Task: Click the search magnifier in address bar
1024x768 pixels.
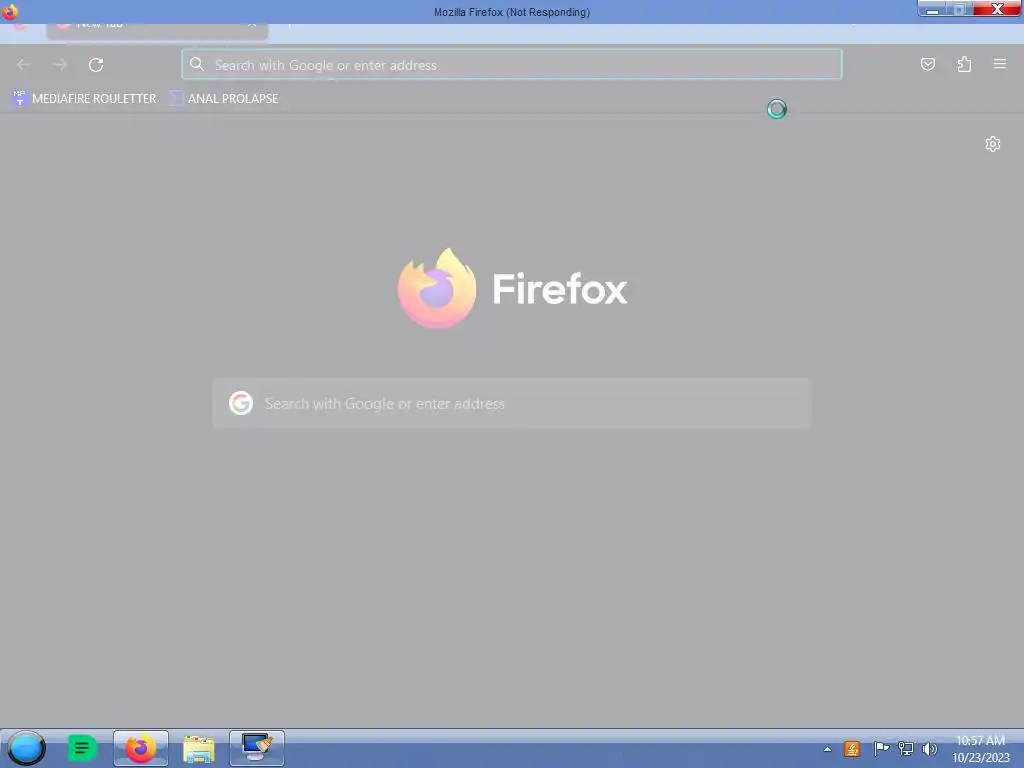Action: pyautogui.click(x=197, y=64)
